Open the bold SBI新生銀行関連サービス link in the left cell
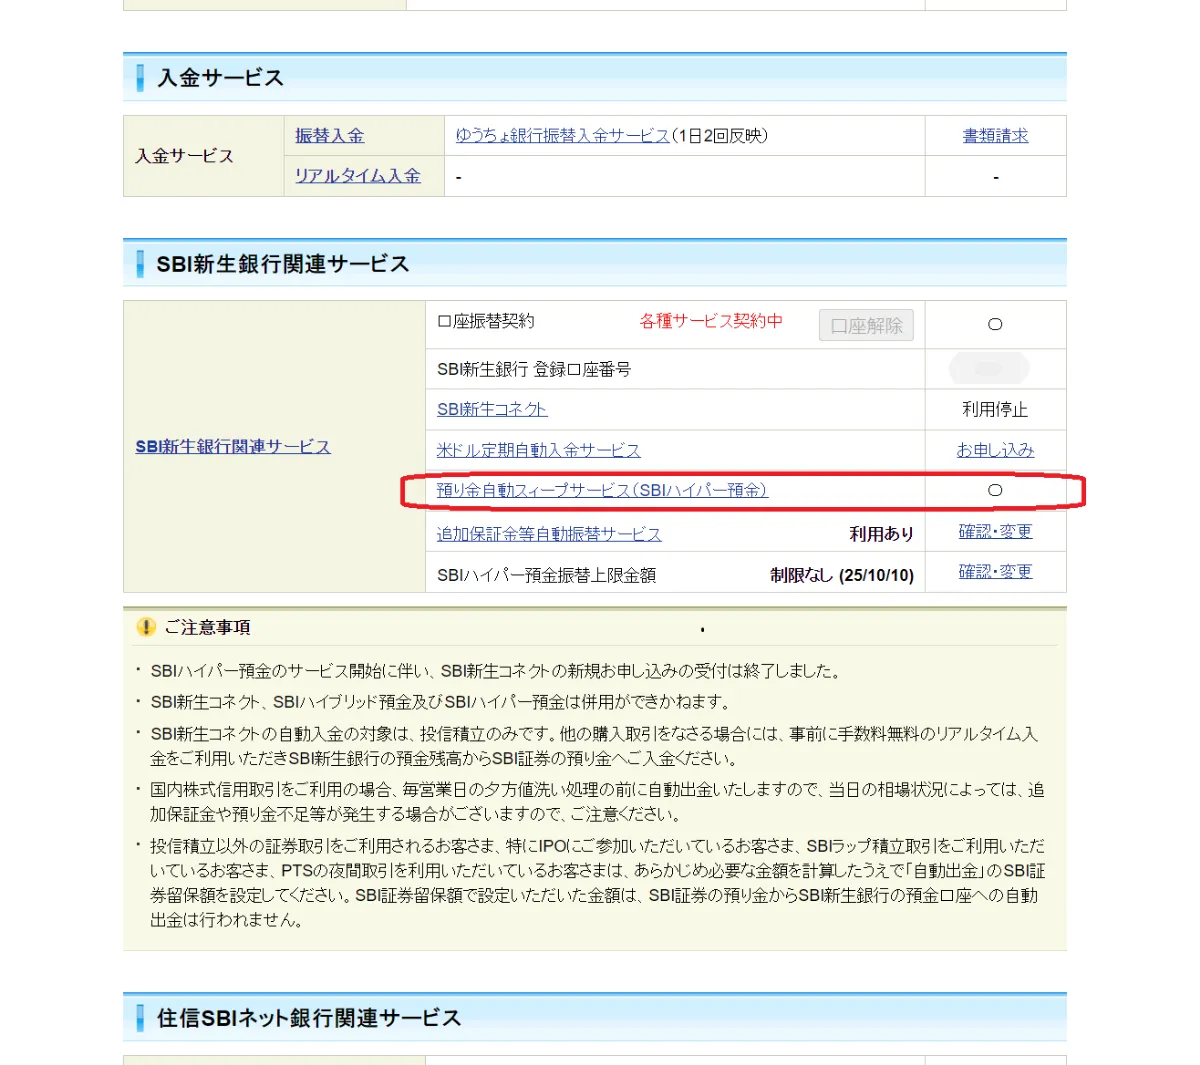Image resolution: width=1200 pixels, height=1065 pixels. click(x=233, y=447)
